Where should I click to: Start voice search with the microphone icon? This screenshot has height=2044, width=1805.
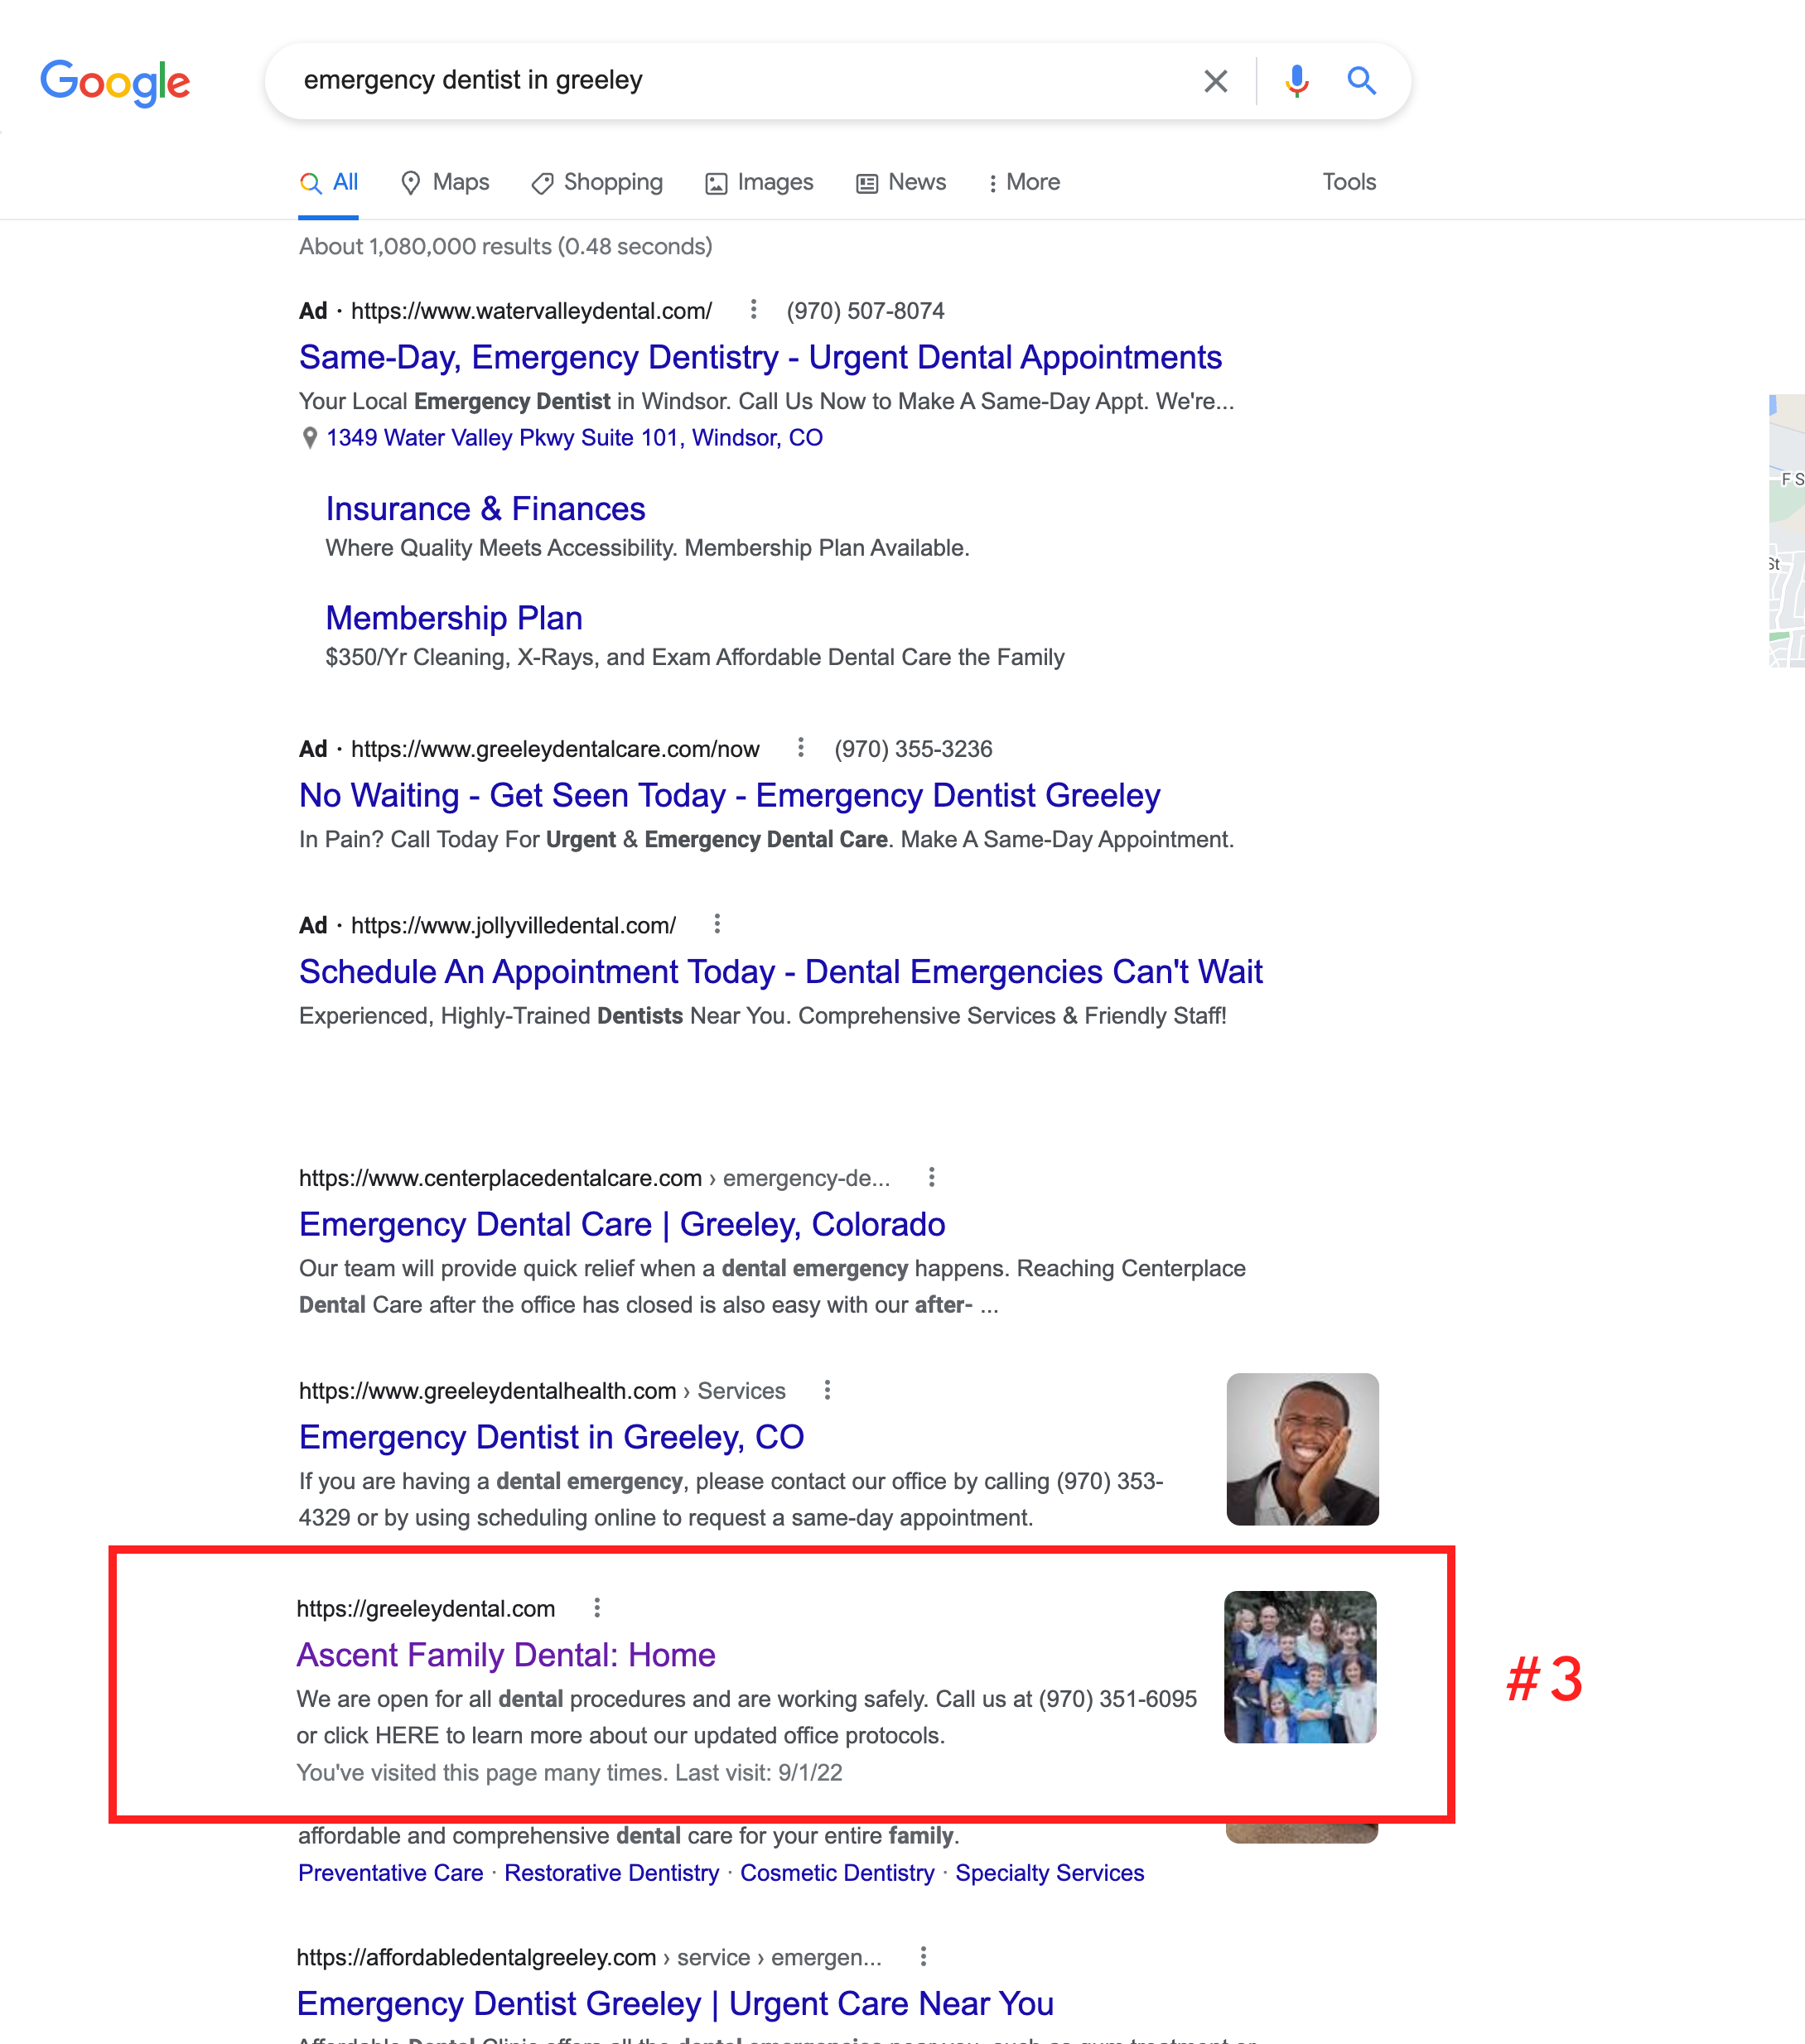pyautogui.click(x=1296, y=81)
